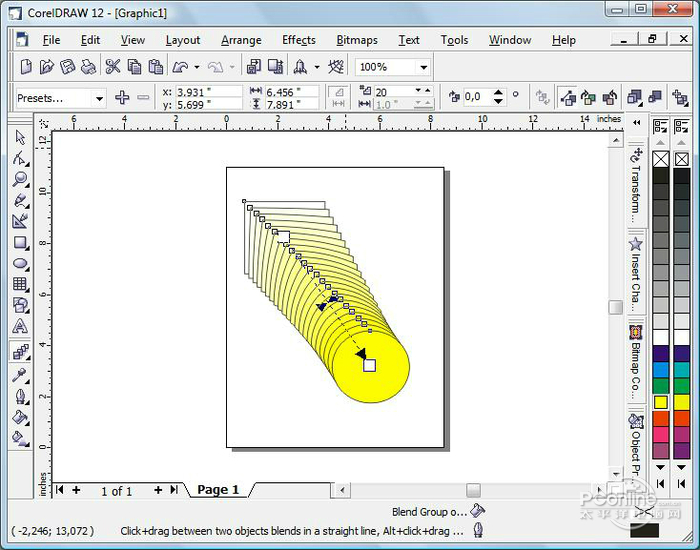Open the Effects menu
700x550 pixels.
click(298, 40)
